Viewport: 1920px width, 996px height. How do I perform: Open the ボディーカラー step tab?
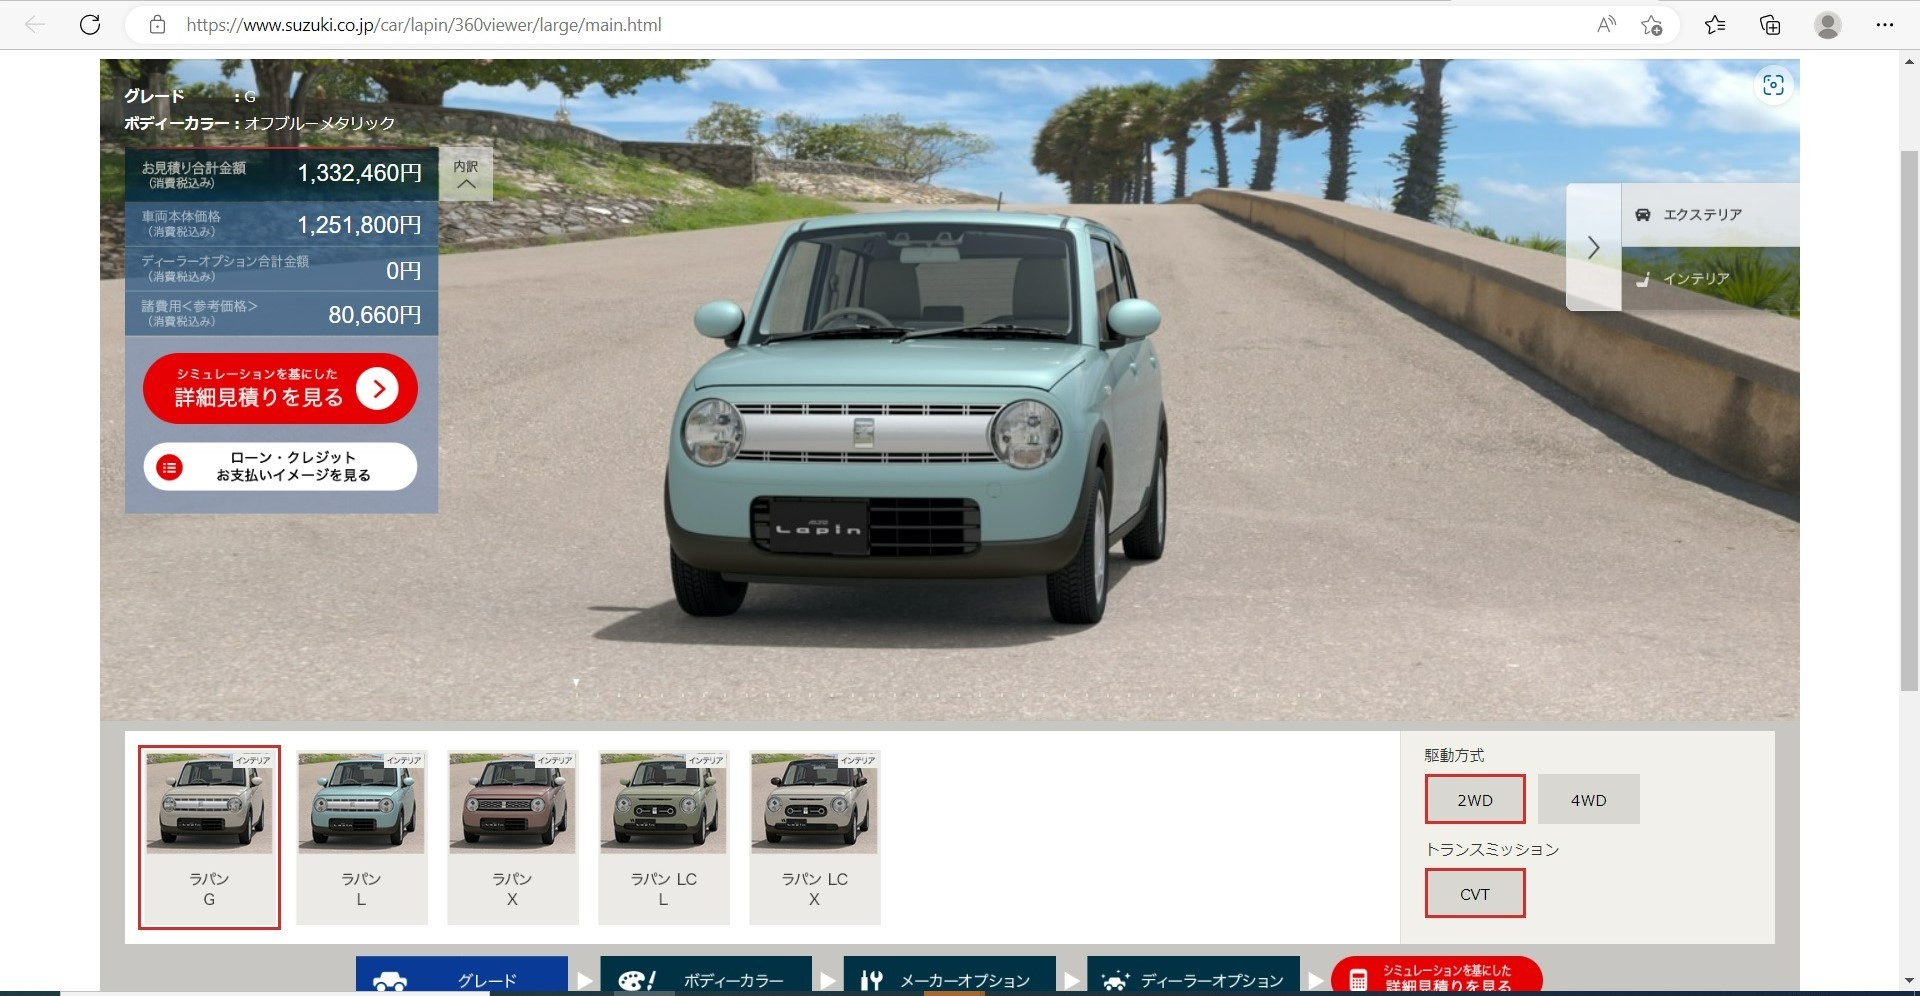[706, 975]
